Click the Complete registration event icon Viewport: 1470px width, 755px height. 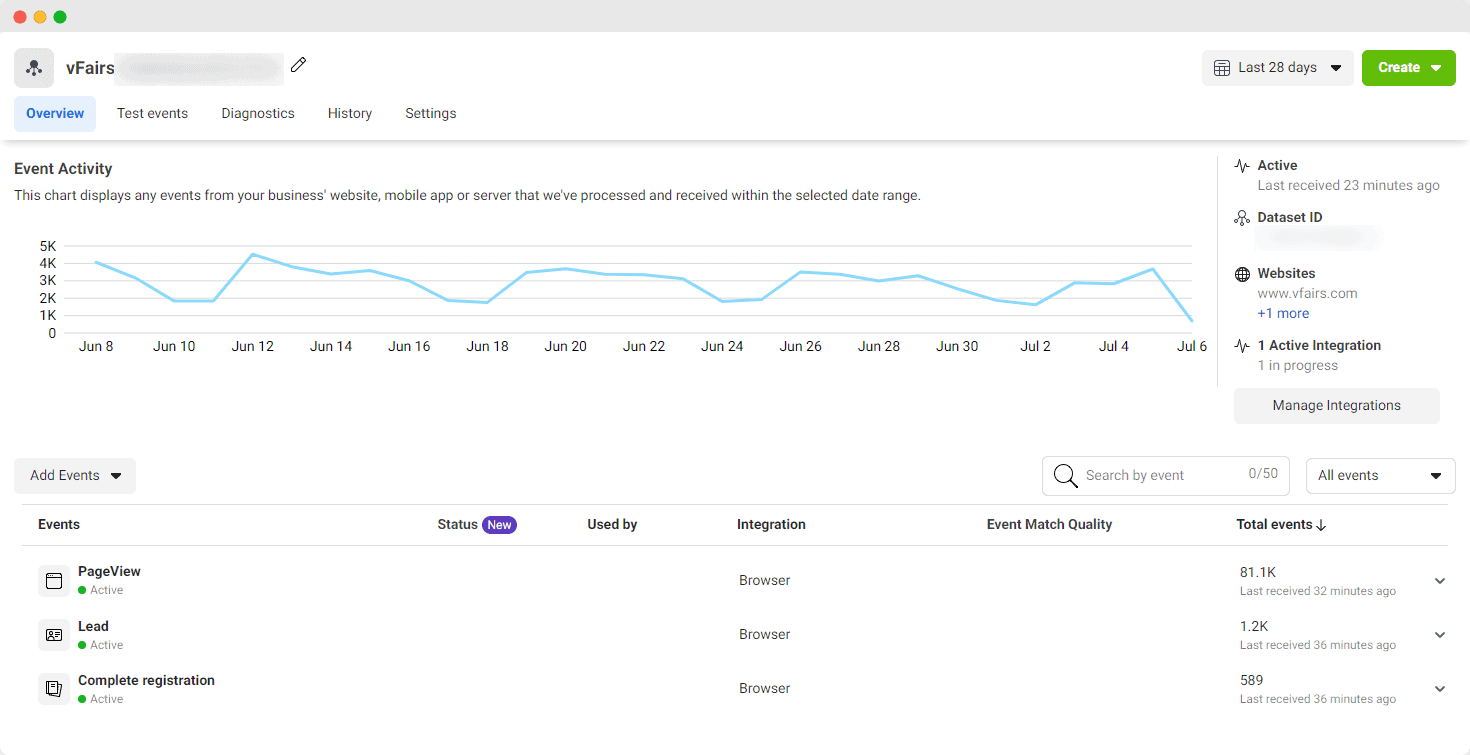click(54, 688)
